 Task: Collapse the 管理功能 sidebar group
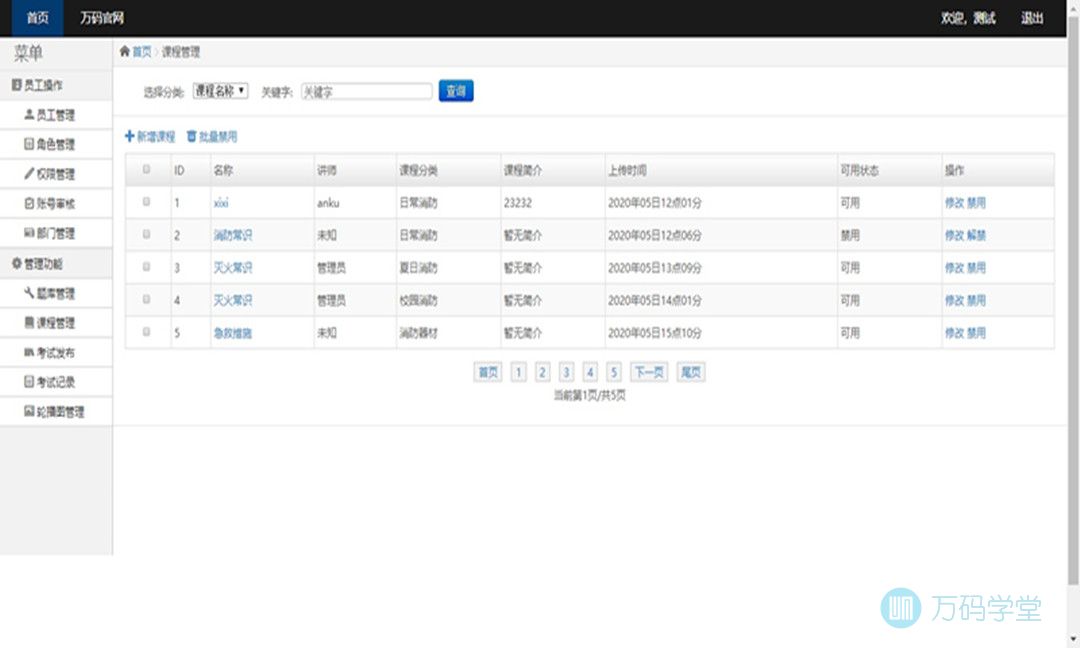[56, 264]
